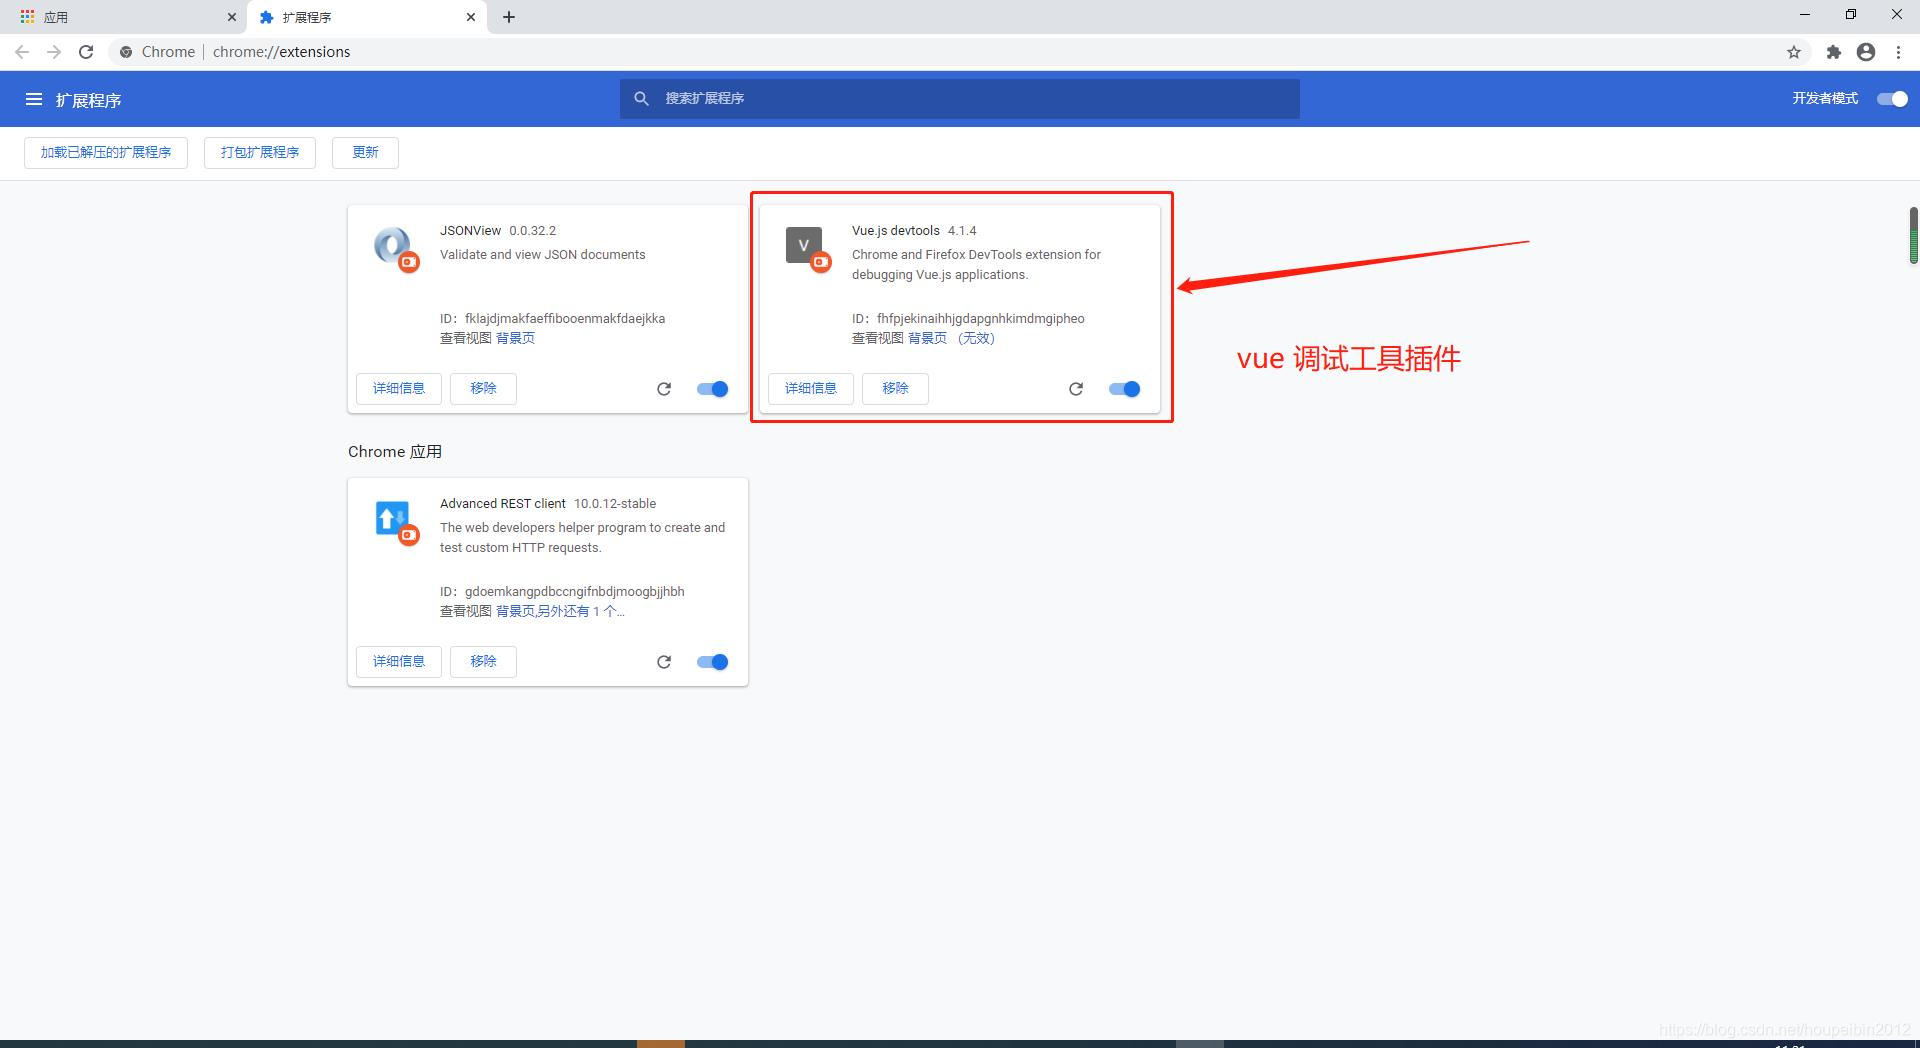This screenshot has width=1920, height=1048.
Task: Open a new browser tab
Action: pos(509,17)
